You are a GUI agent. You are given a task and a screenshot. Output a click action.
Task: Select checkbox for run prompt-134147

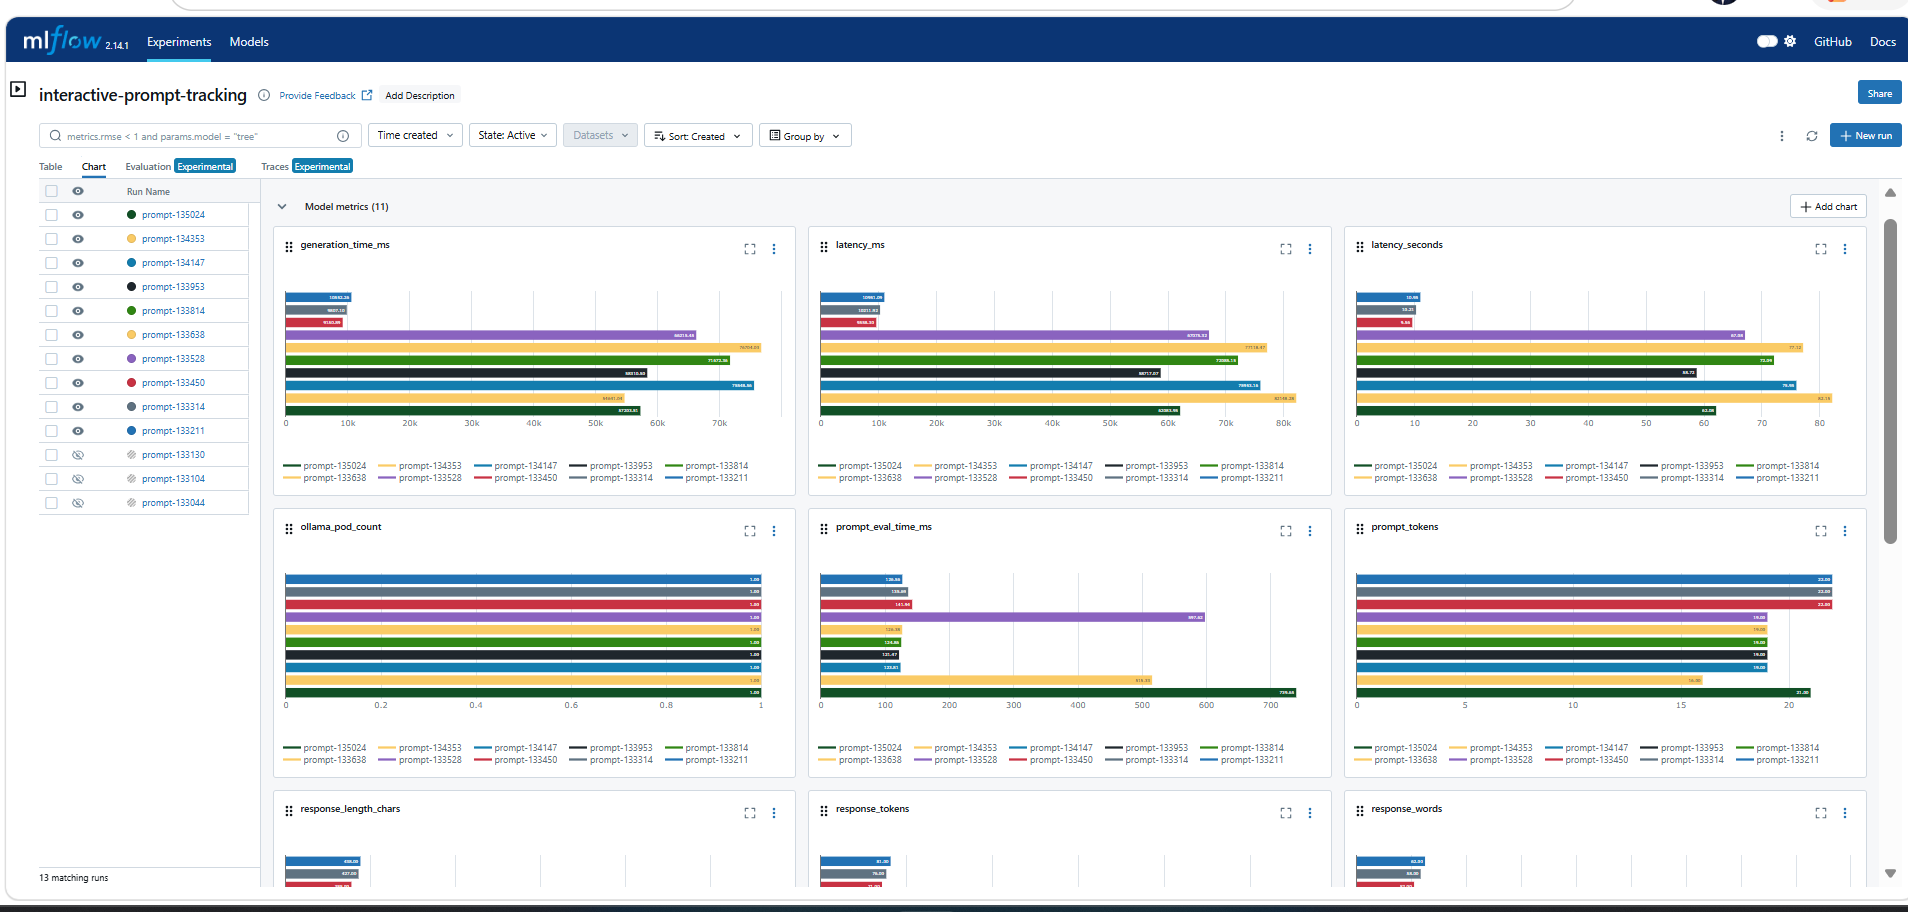tap(51, 263)
